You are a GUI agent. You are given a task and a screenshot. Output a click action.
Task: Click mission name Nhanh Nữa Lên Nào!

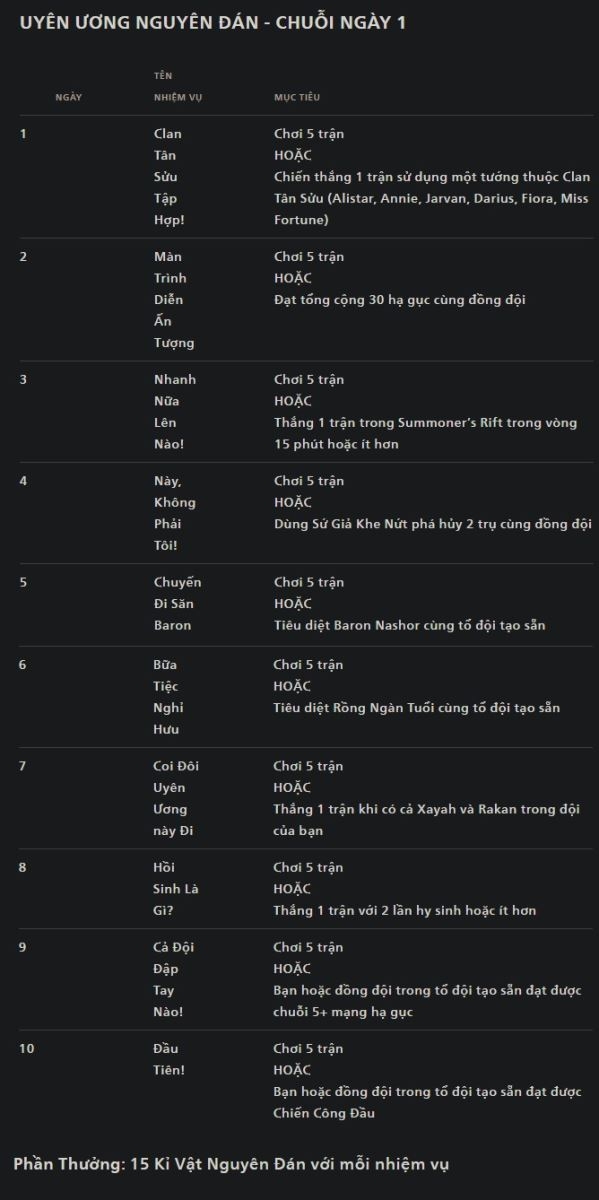click(x=175, y=412)
